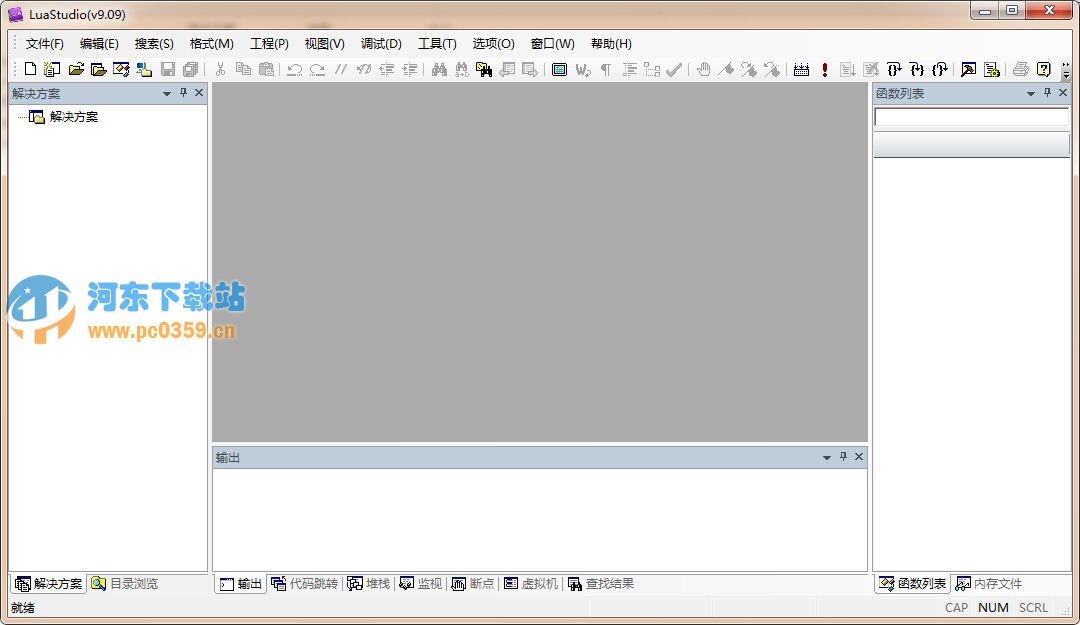The image size is (1080, 625).
Task: Pin the 输出 panel
Action: click(x=841, y=457)
